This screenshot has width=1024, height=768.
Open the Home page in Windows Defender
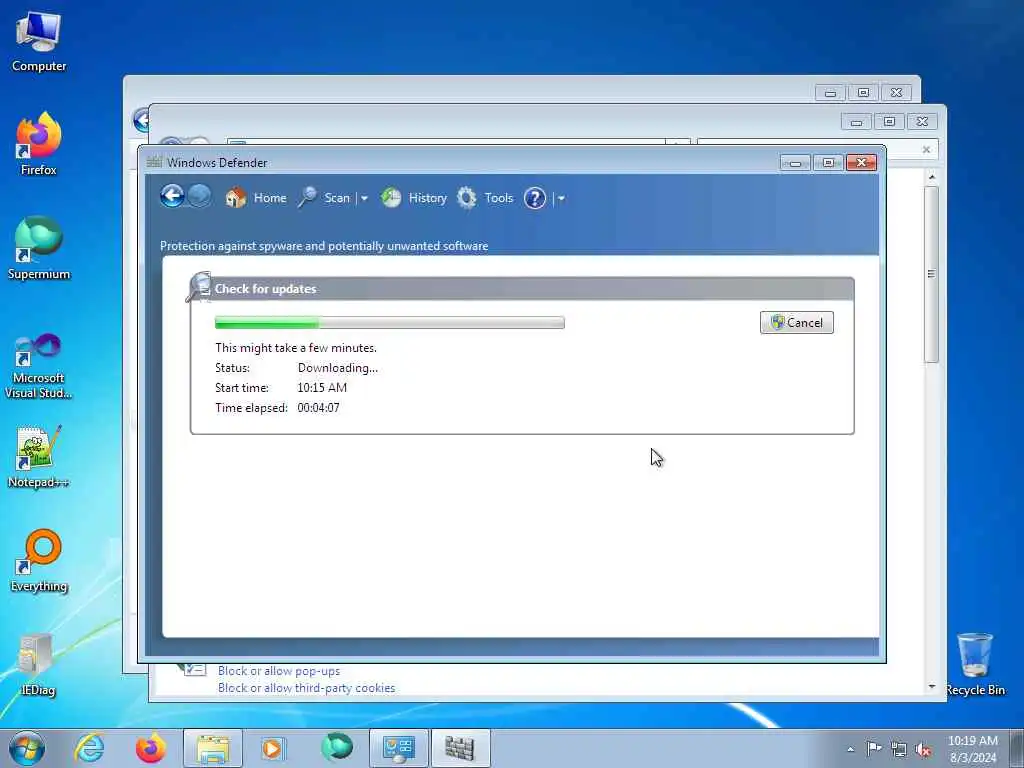point(256,197)
